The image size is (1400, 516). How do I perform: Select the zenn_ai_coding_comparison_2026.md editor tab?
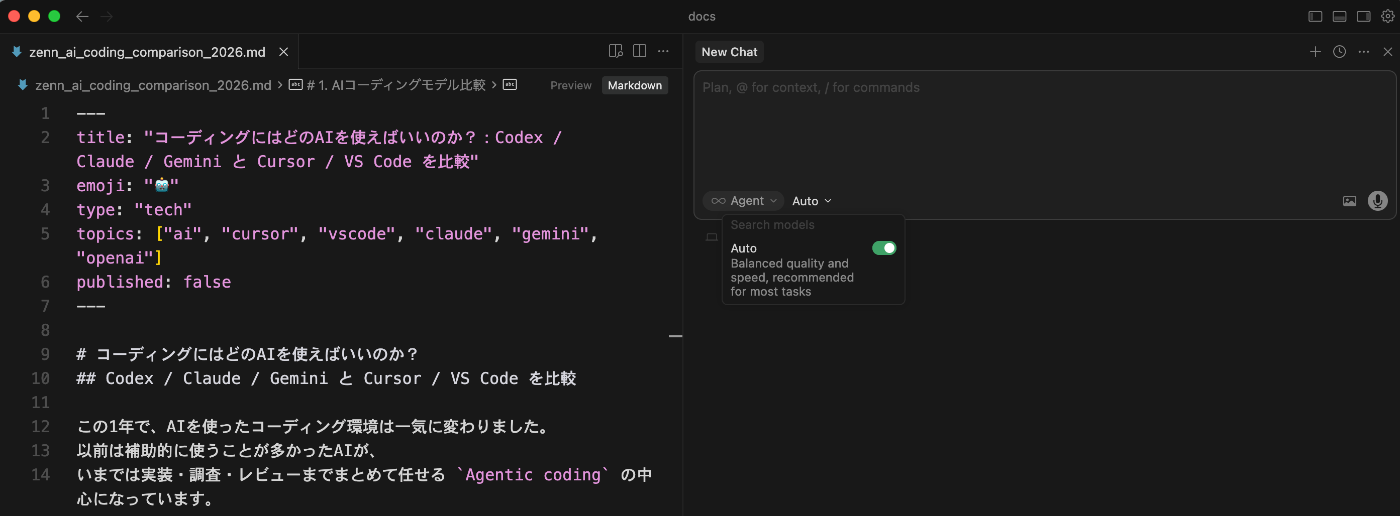(x=149, y=52)
